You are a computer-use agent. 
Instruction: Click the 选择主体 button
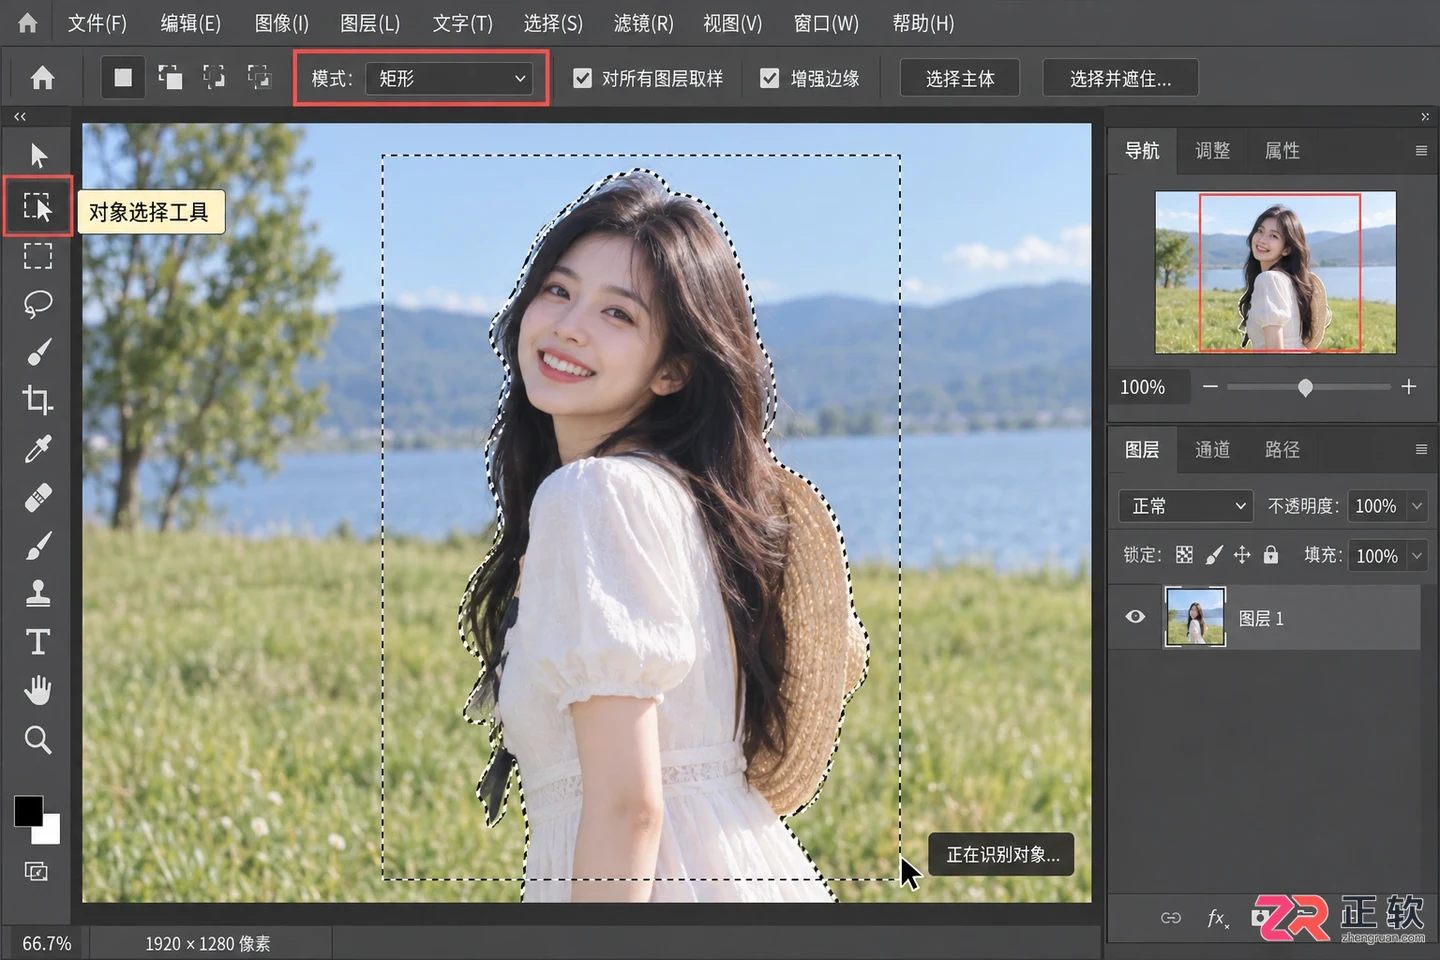click(960, 78)
